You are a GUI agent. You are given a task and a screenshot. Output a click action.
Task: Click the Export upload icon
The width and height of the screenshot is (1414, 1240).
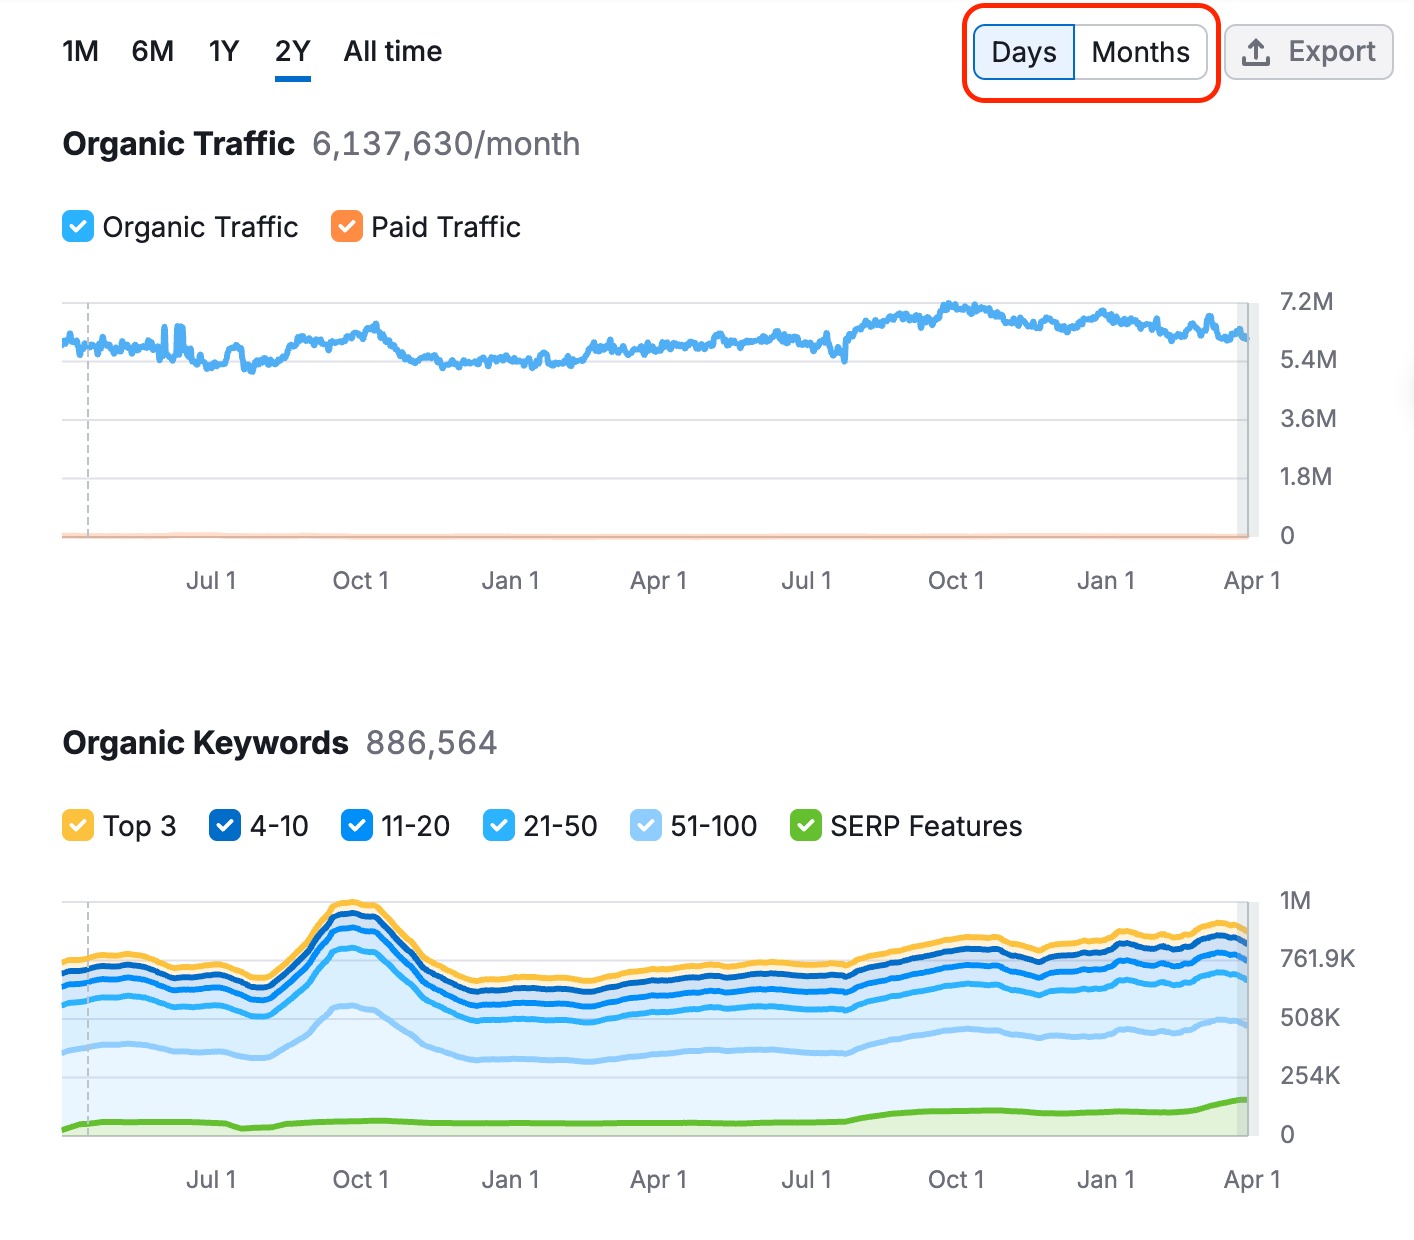(x=1257, y=52)
